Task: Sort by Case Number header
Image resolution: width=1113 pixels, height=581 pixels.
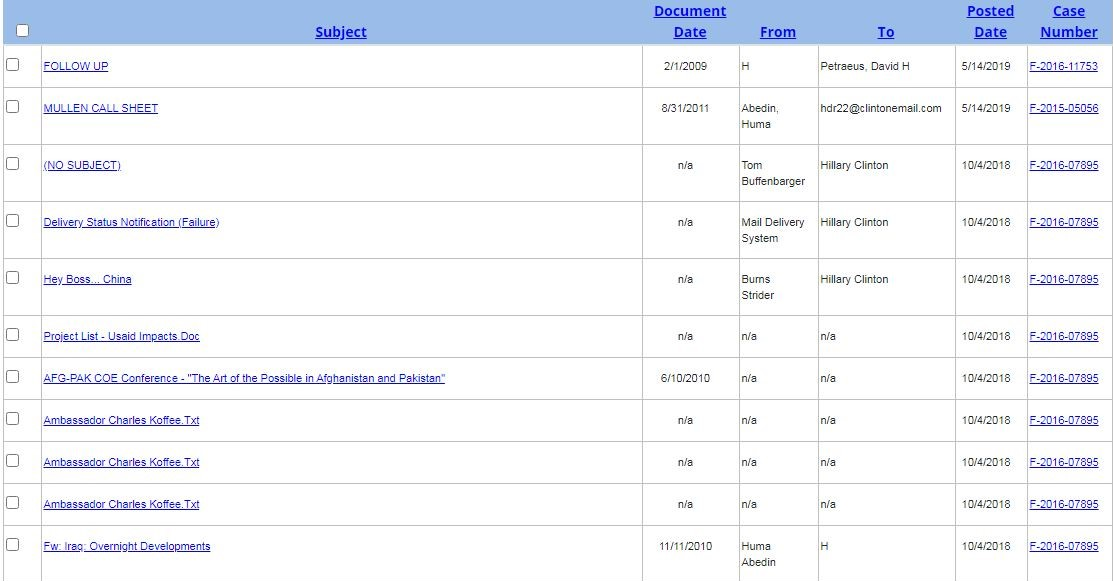Action: [1069, 21]
